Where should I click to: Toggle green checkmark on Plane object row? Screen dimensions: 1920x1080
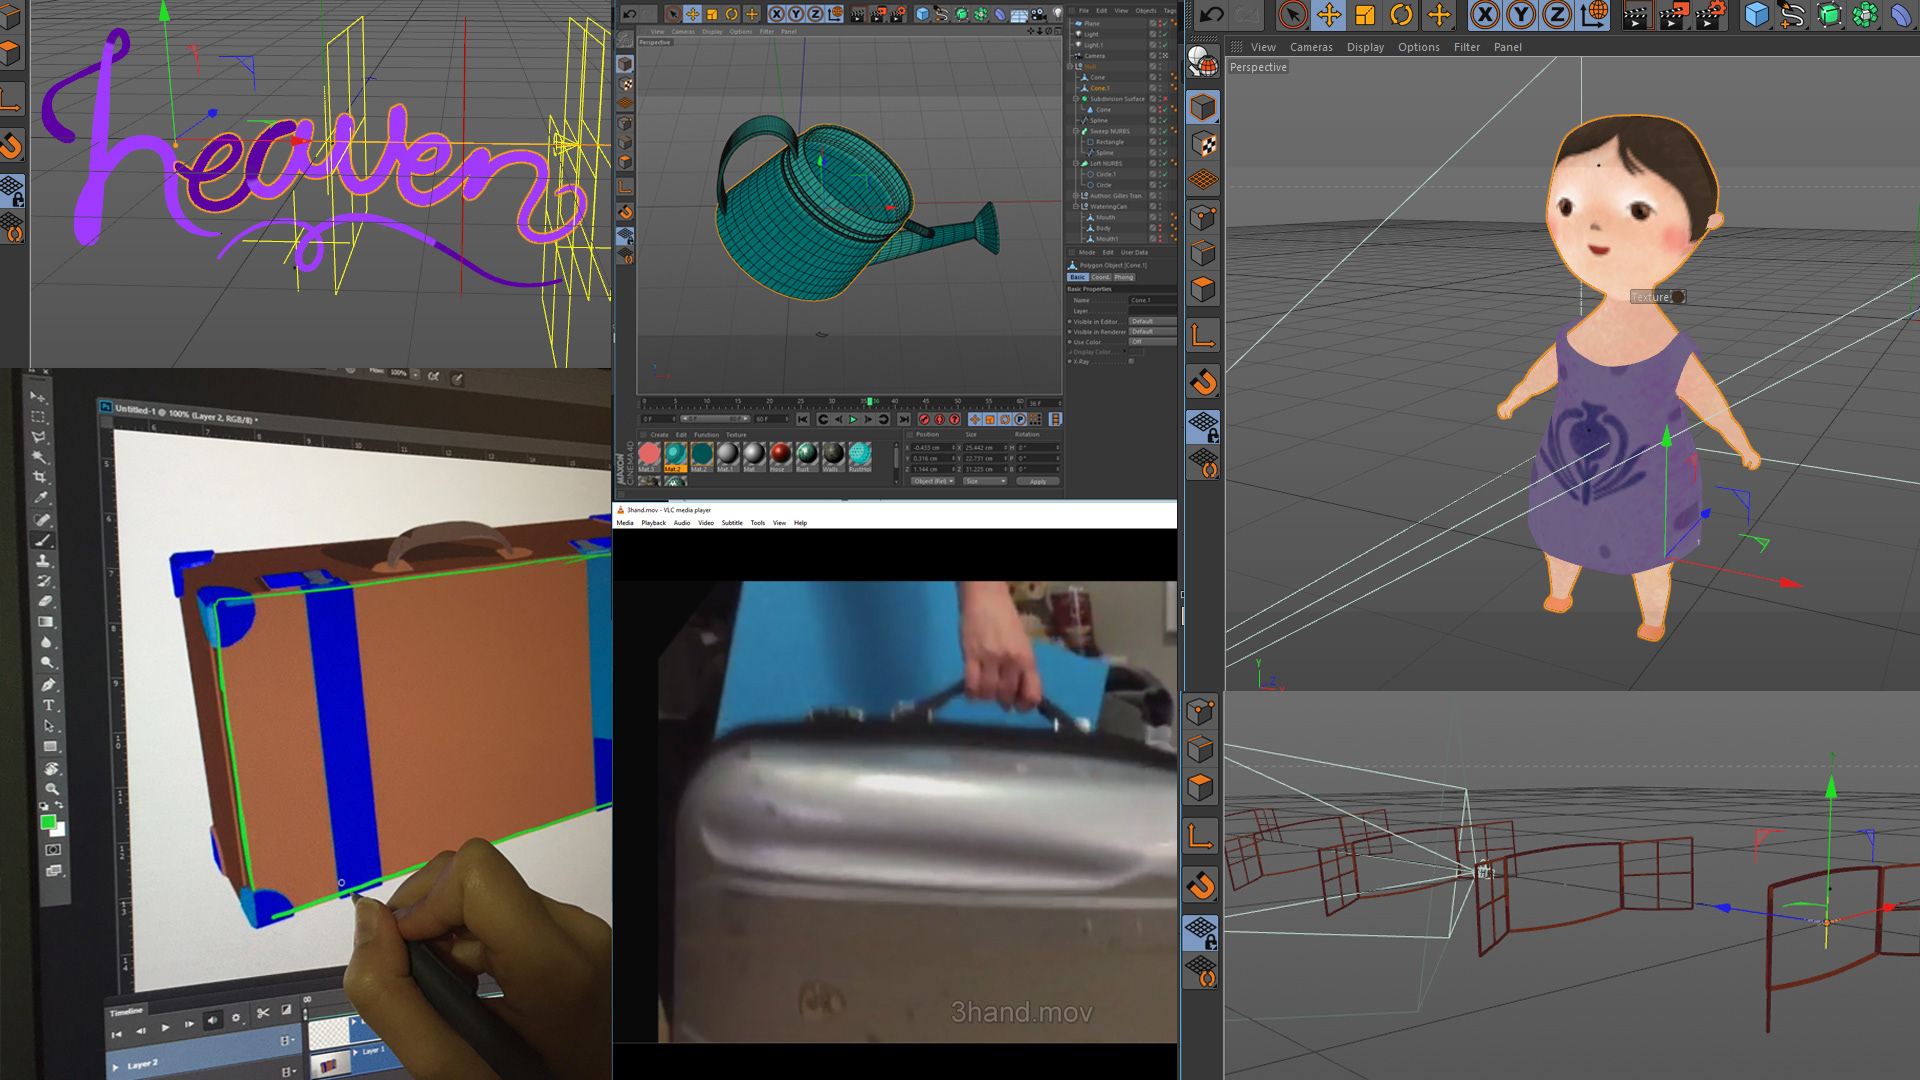1165,23
